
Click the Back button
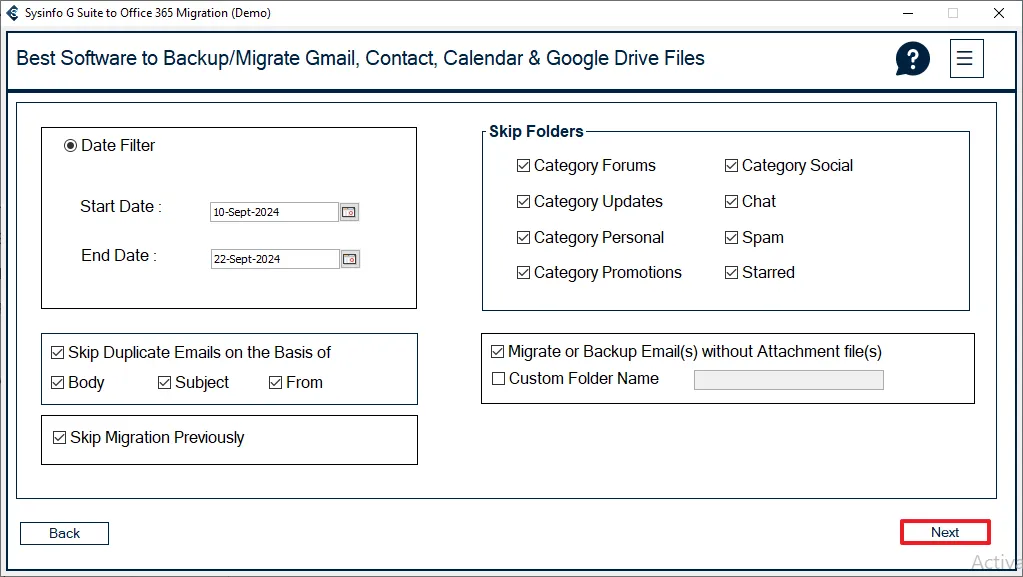[x=65, y=534]
